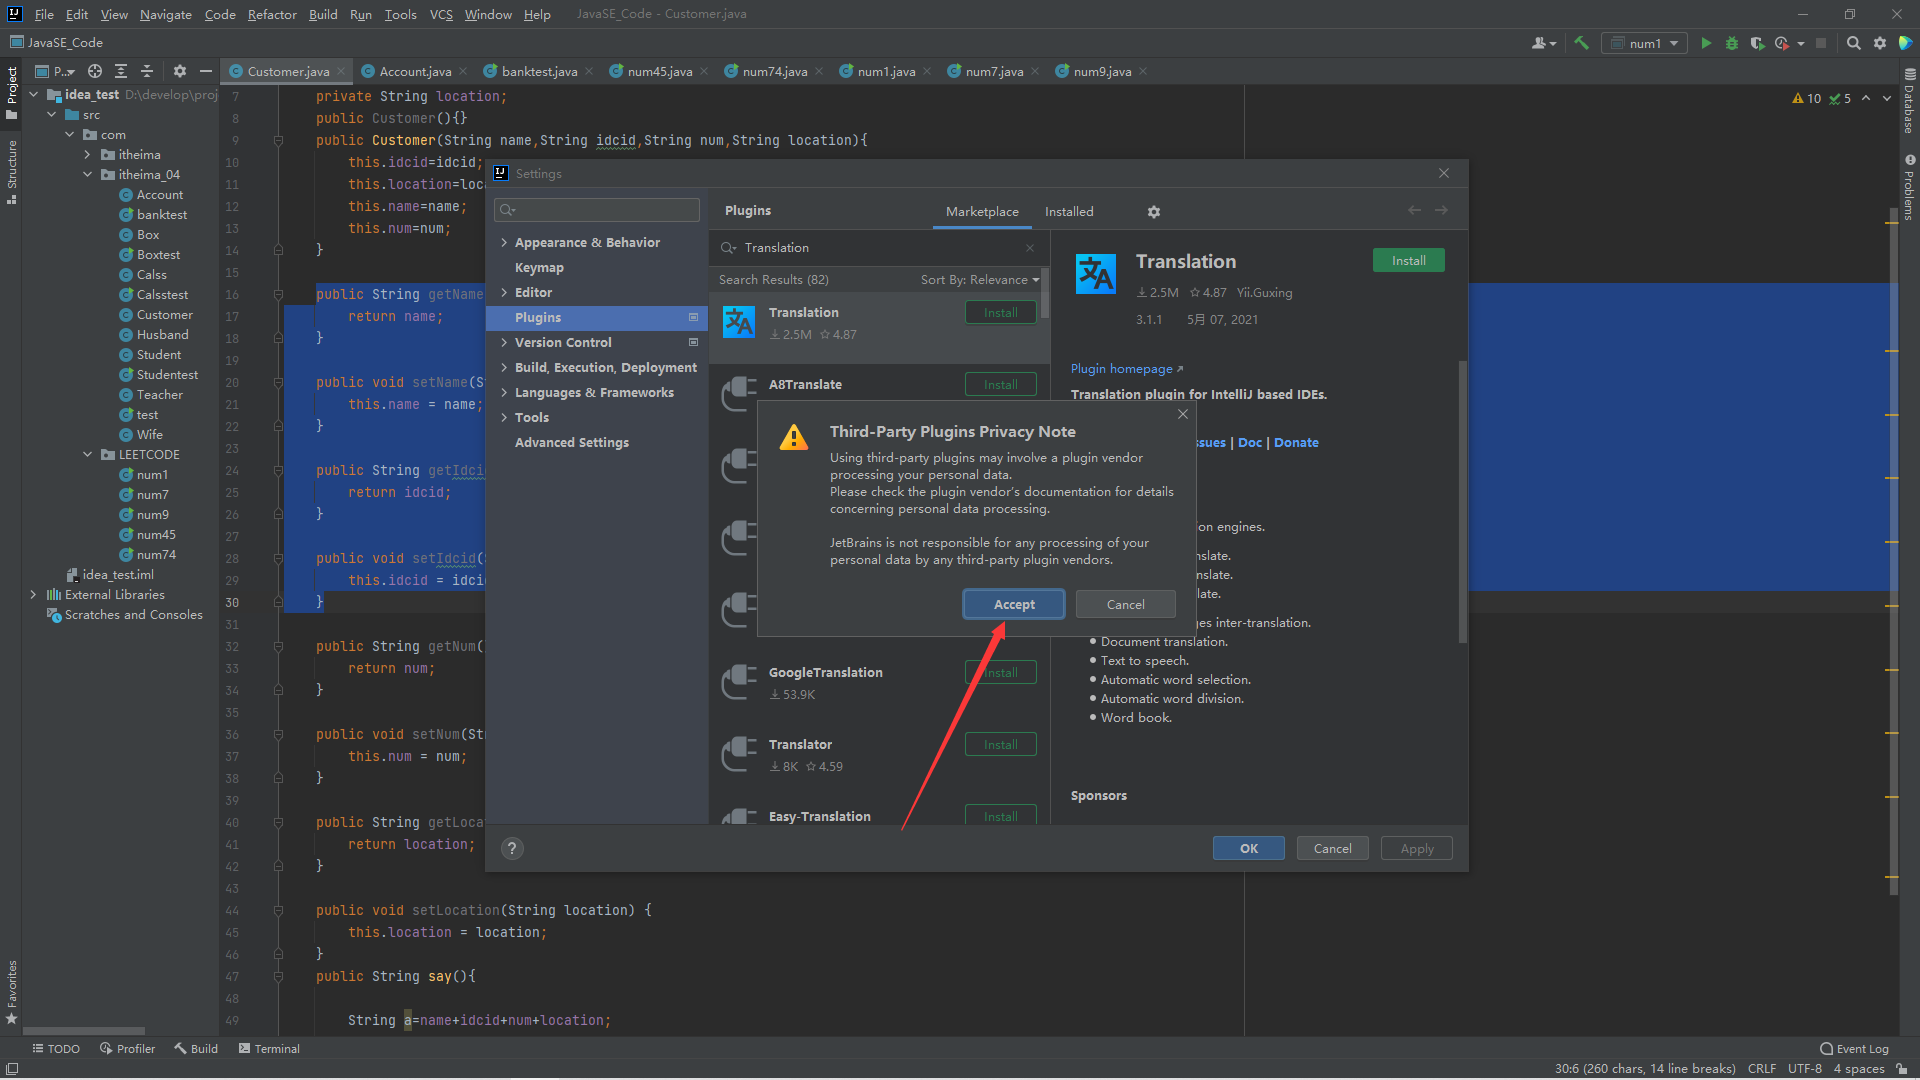Expand External Libraries node
Screen dimensions: 1920x1080
(x=34, y=594)
